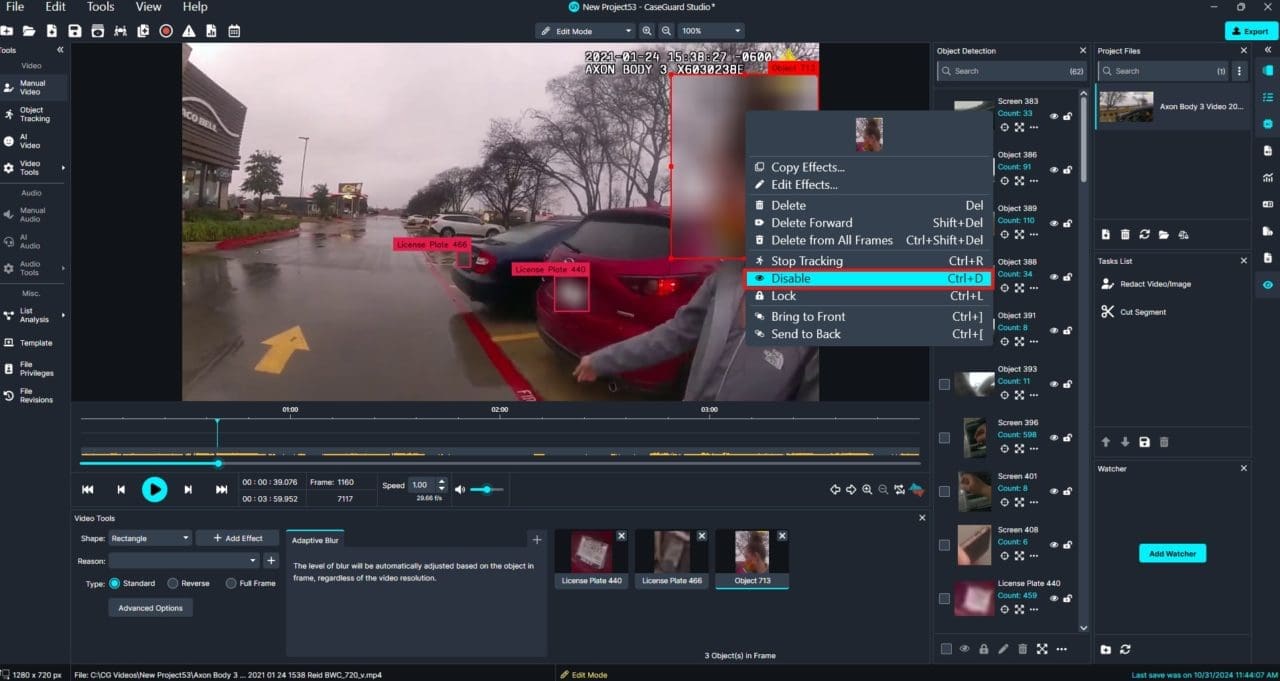Click the trash icon in Project Files
Screen dimensions: 1280x681
pyautogui.click(x=1125, y=235)
